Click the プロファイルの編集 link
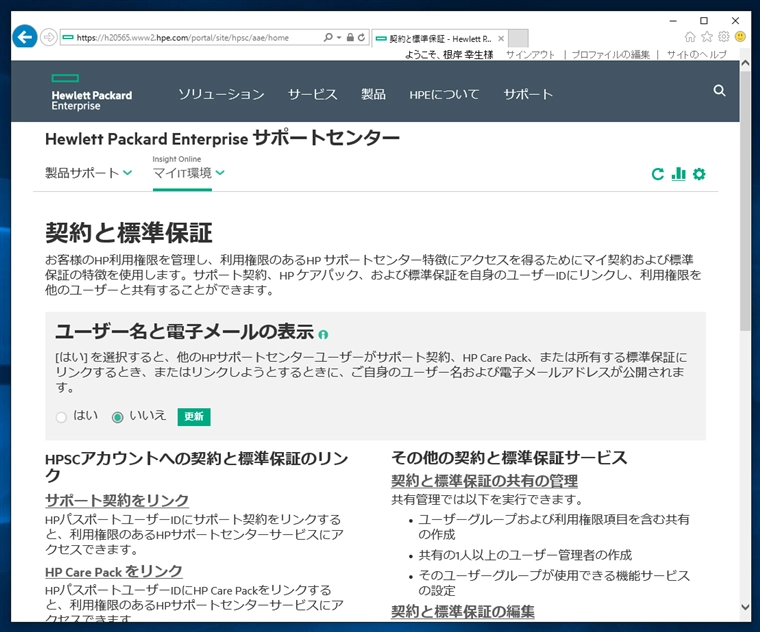The width and height of the screenshot is (760, 632). pyautogui.click(x=611, y=54)
